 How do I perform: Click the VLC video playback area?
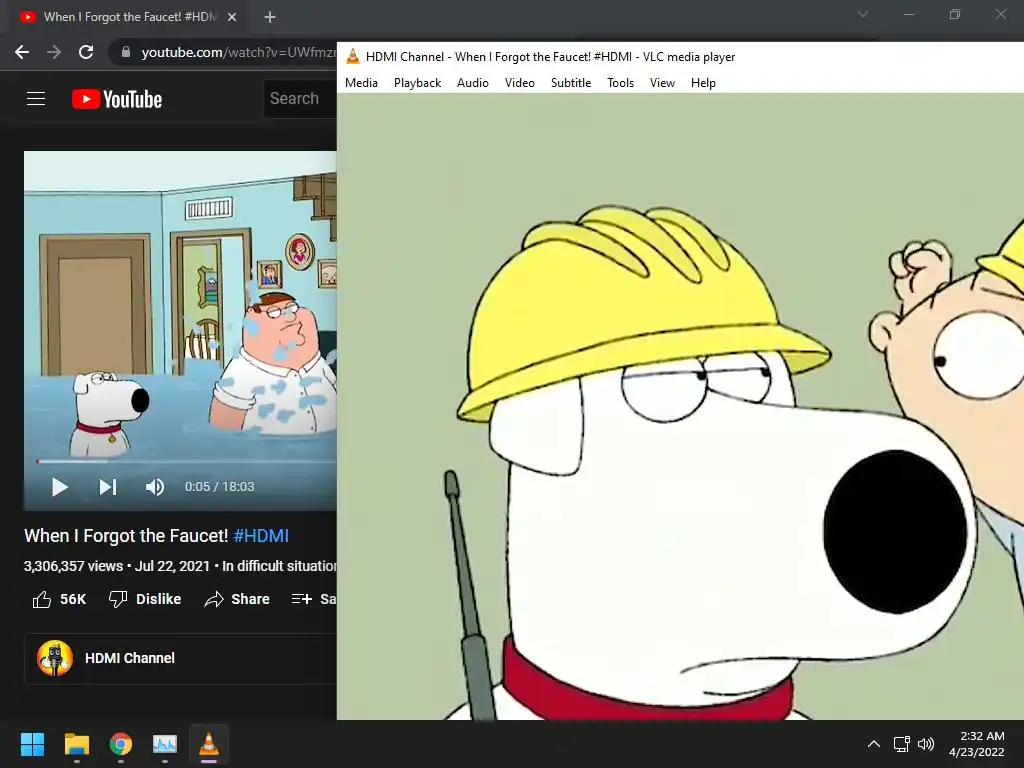(680, 406)
